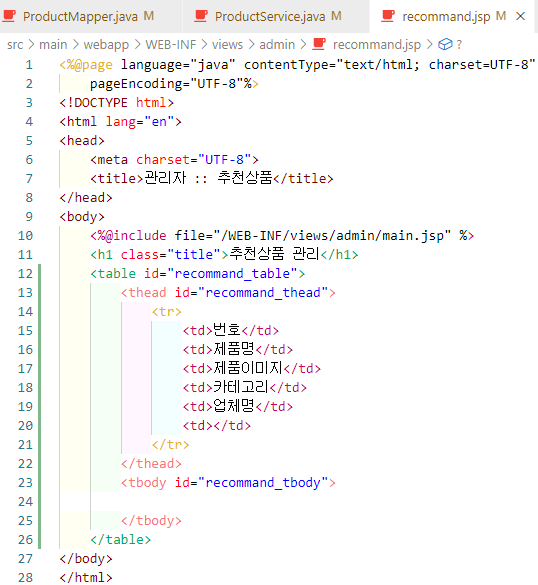The image size is (538, 585).
Task: Click the closing </body> tag
Action: (x=85, y=559)
